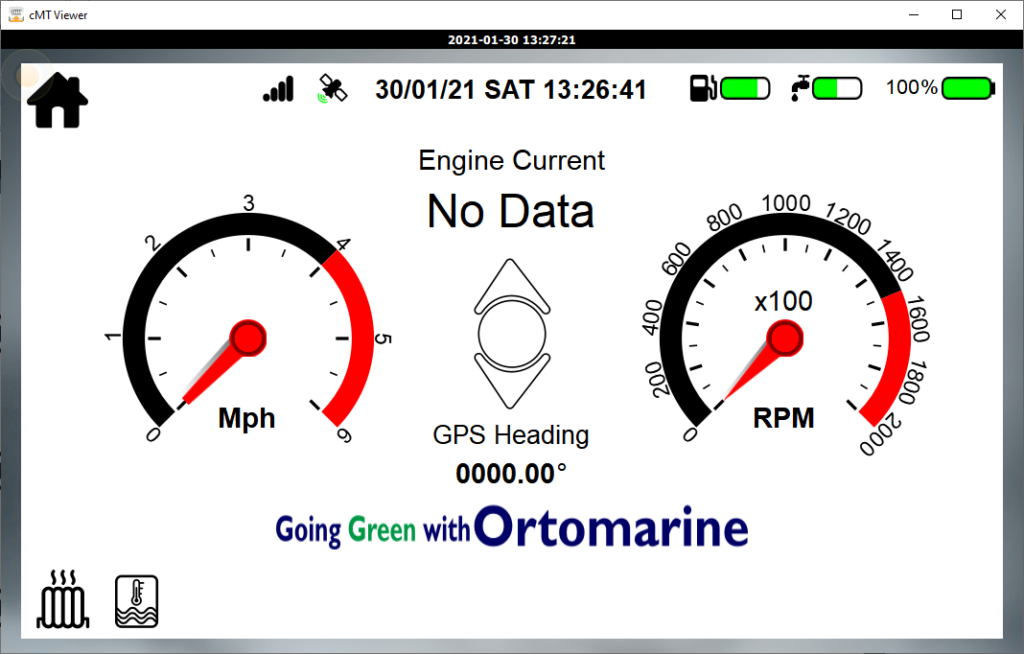Click the 5 mark on Mph gauge
This screenshot has width=1024, height=654.
(383, 338)
